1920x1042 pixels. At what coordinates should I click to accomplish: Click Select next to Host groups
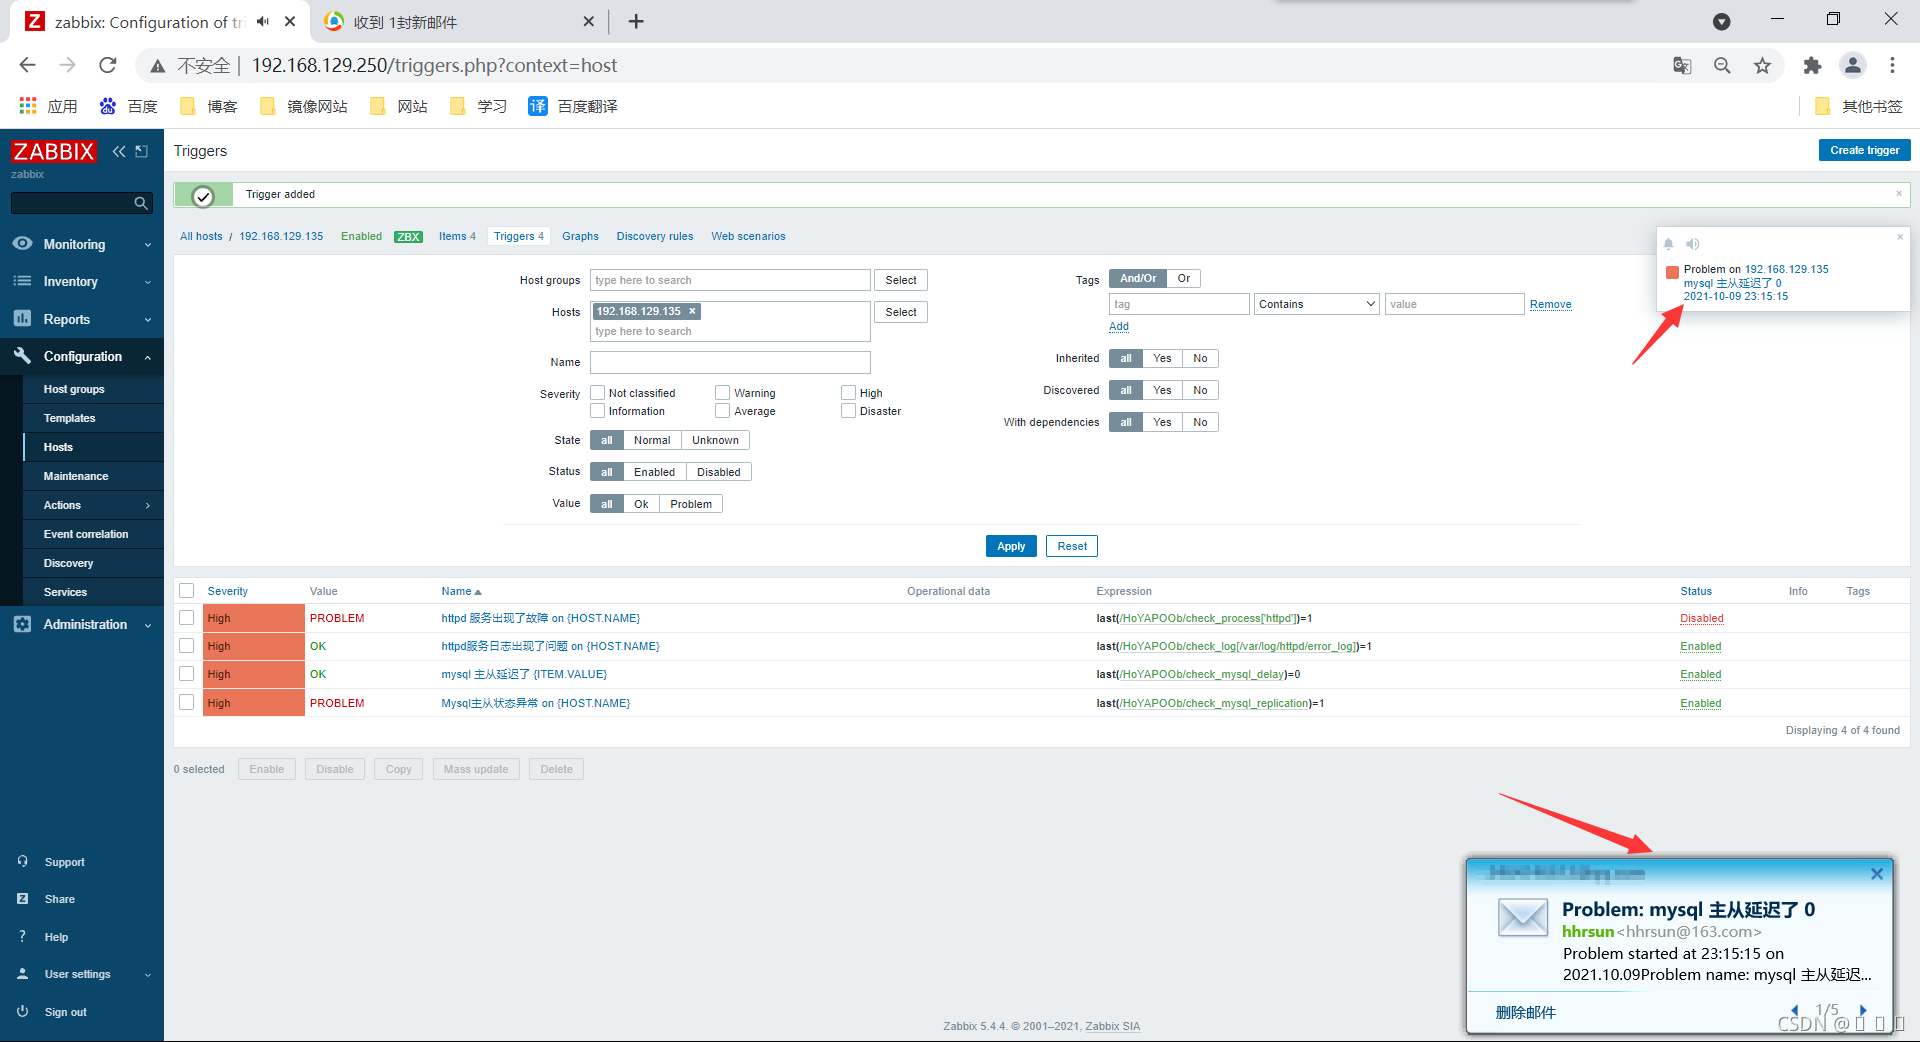pyautogui.click(x=901, y=280)
